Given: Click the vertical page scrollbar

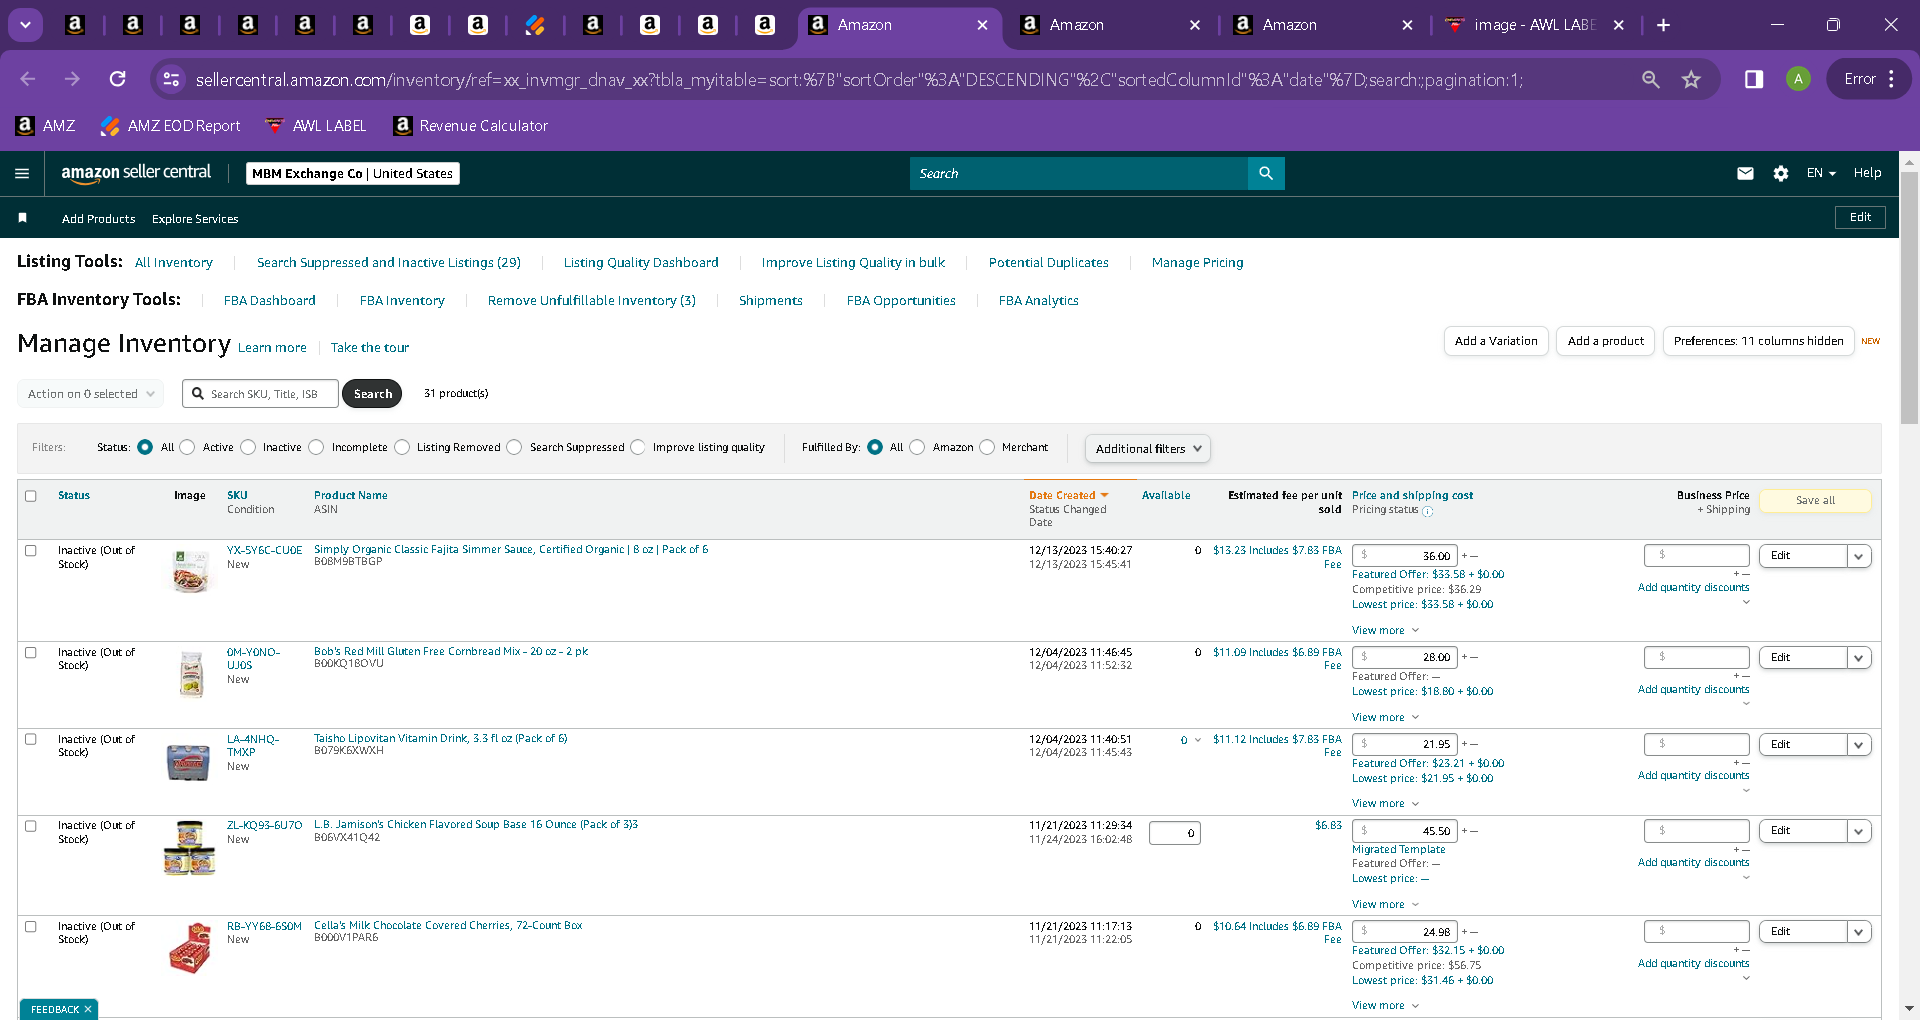Looking at the screenshot, I should [1909, 300].
